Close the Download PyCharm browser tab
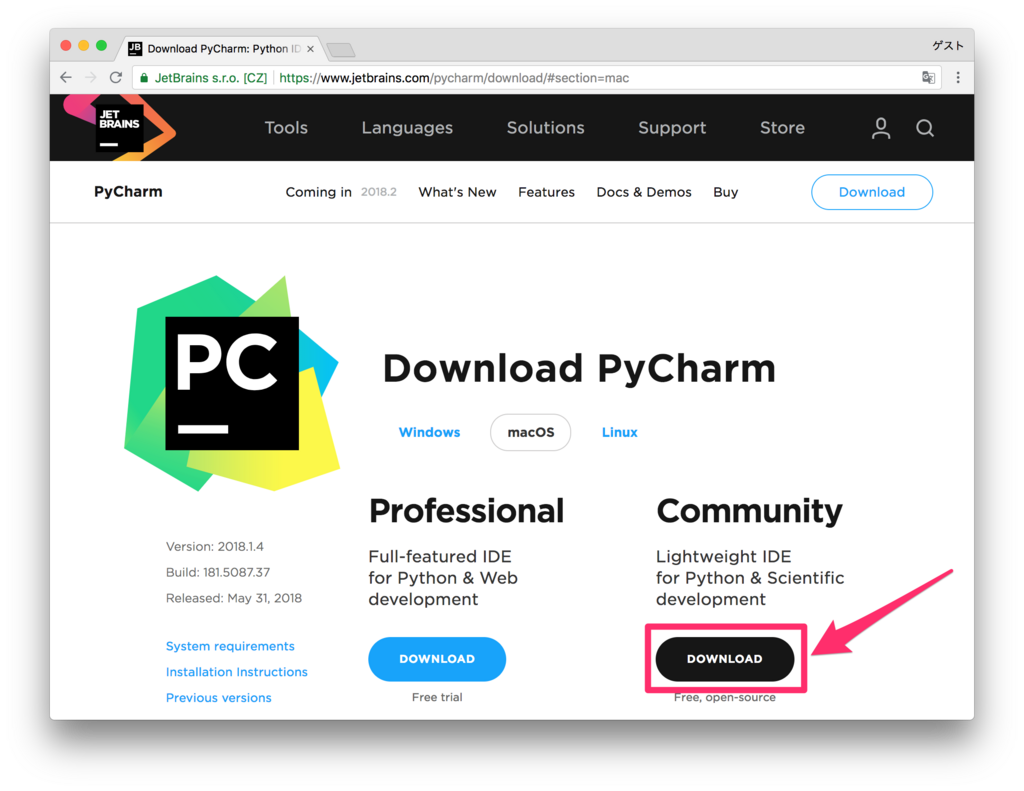Viewport: 1024px width, 791px height. (310, 49)
